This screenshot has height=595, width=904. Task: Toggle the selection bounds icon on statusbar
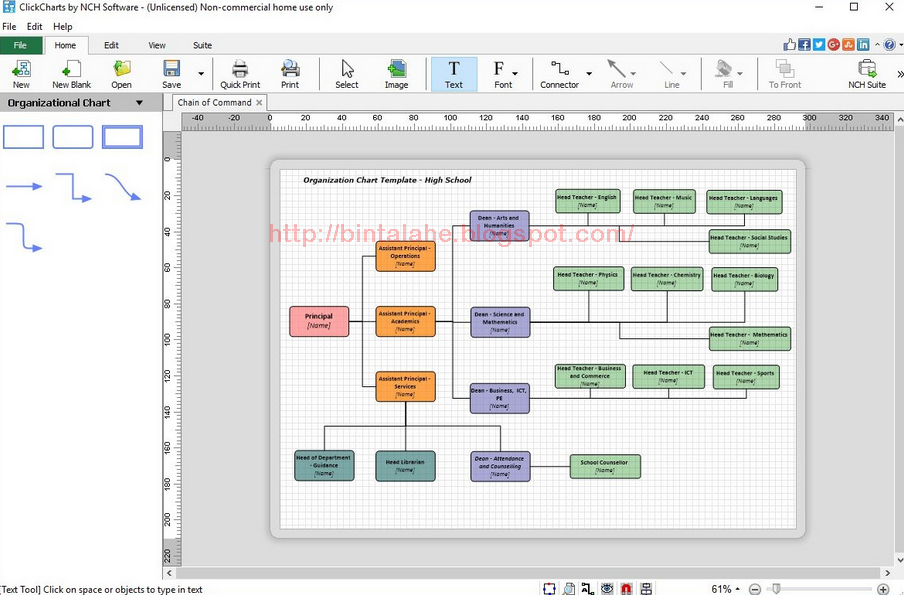pos(549,588)
